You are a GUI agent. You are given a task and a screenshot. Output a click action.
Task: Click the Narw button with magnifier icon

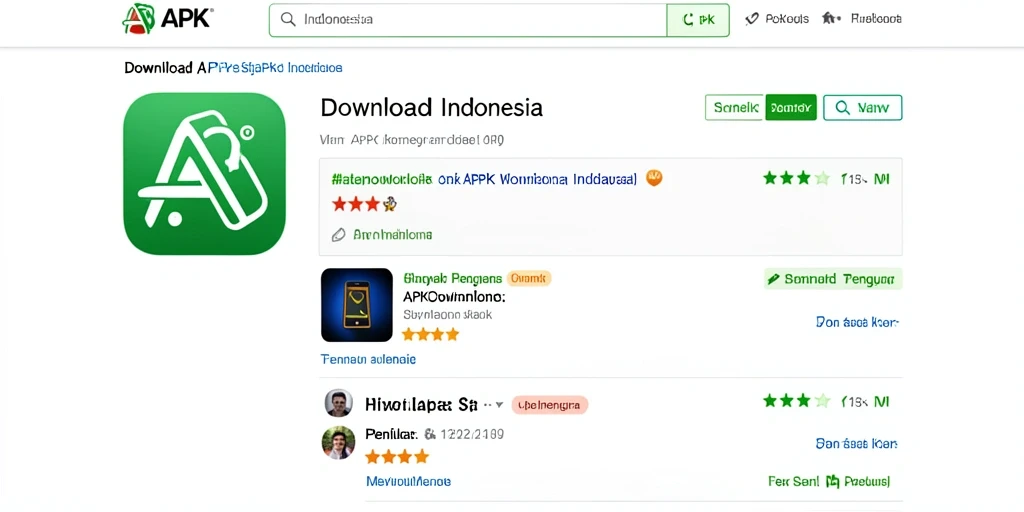tap(863, 108)
